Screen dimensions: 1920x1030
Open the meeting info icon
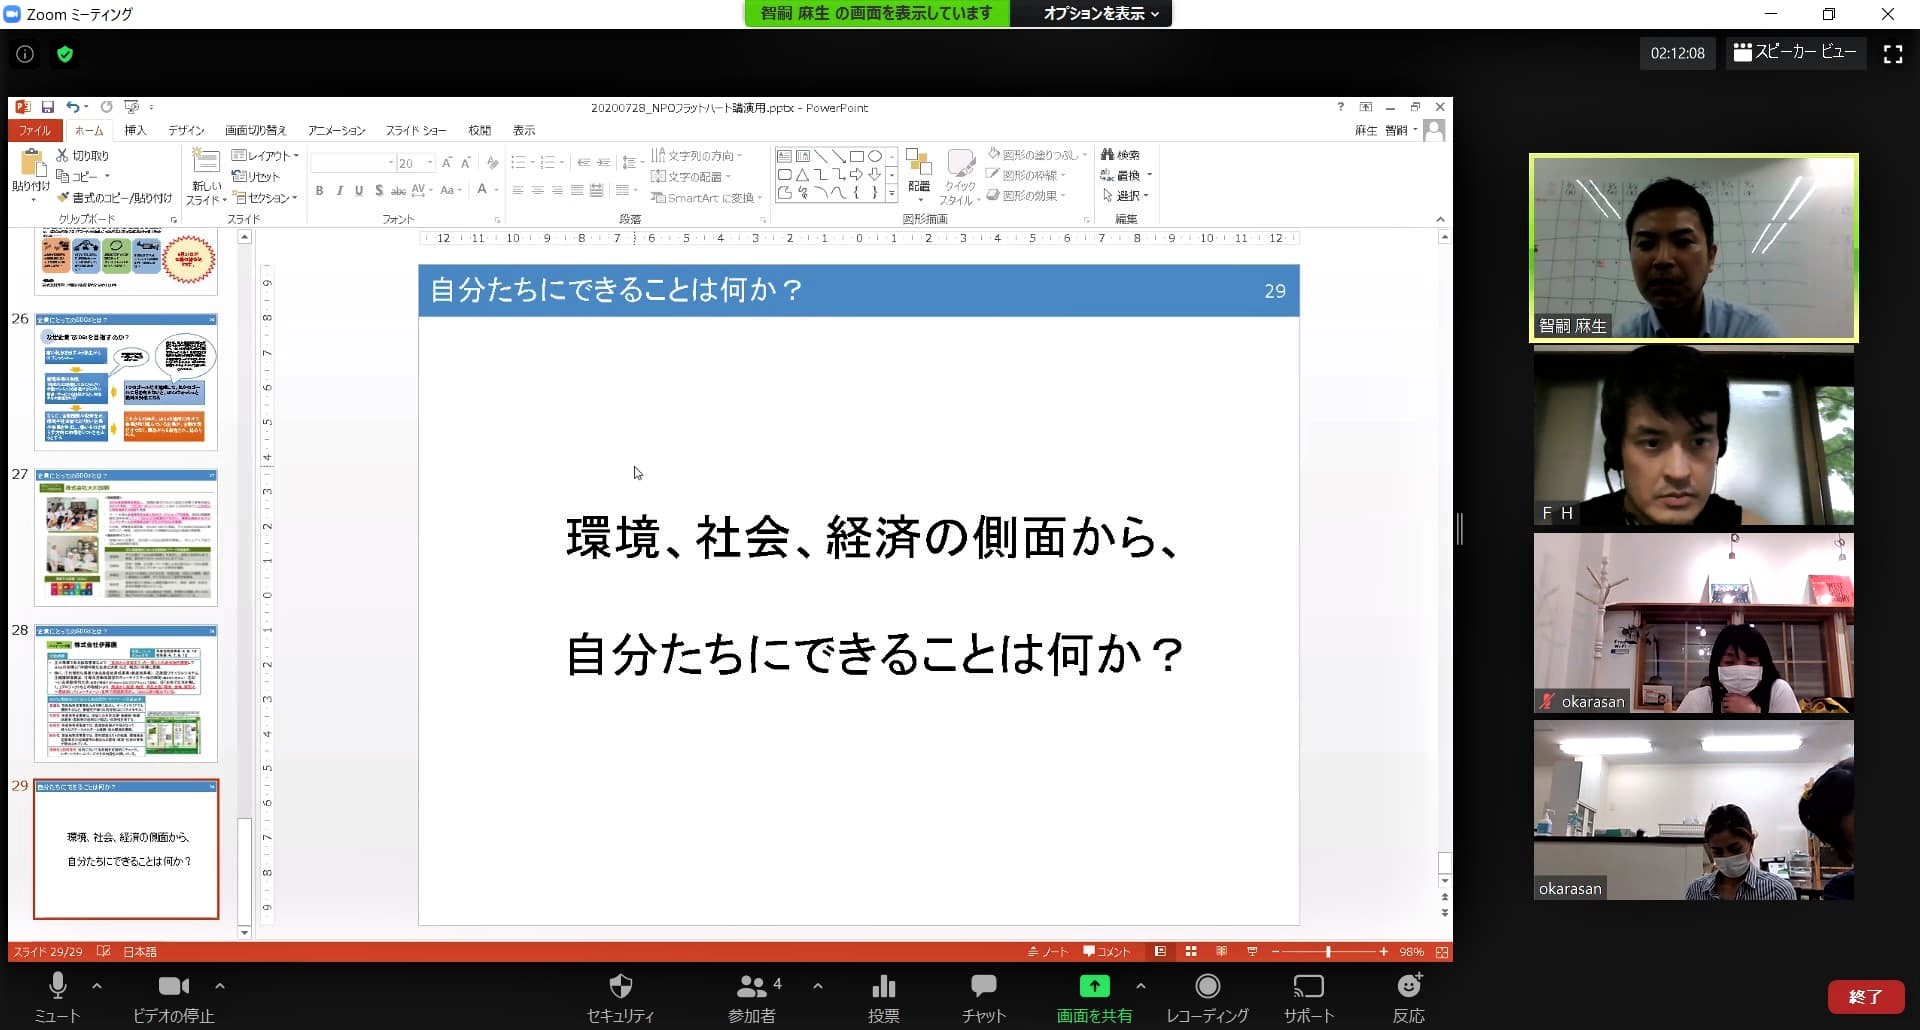coord(25,54)
